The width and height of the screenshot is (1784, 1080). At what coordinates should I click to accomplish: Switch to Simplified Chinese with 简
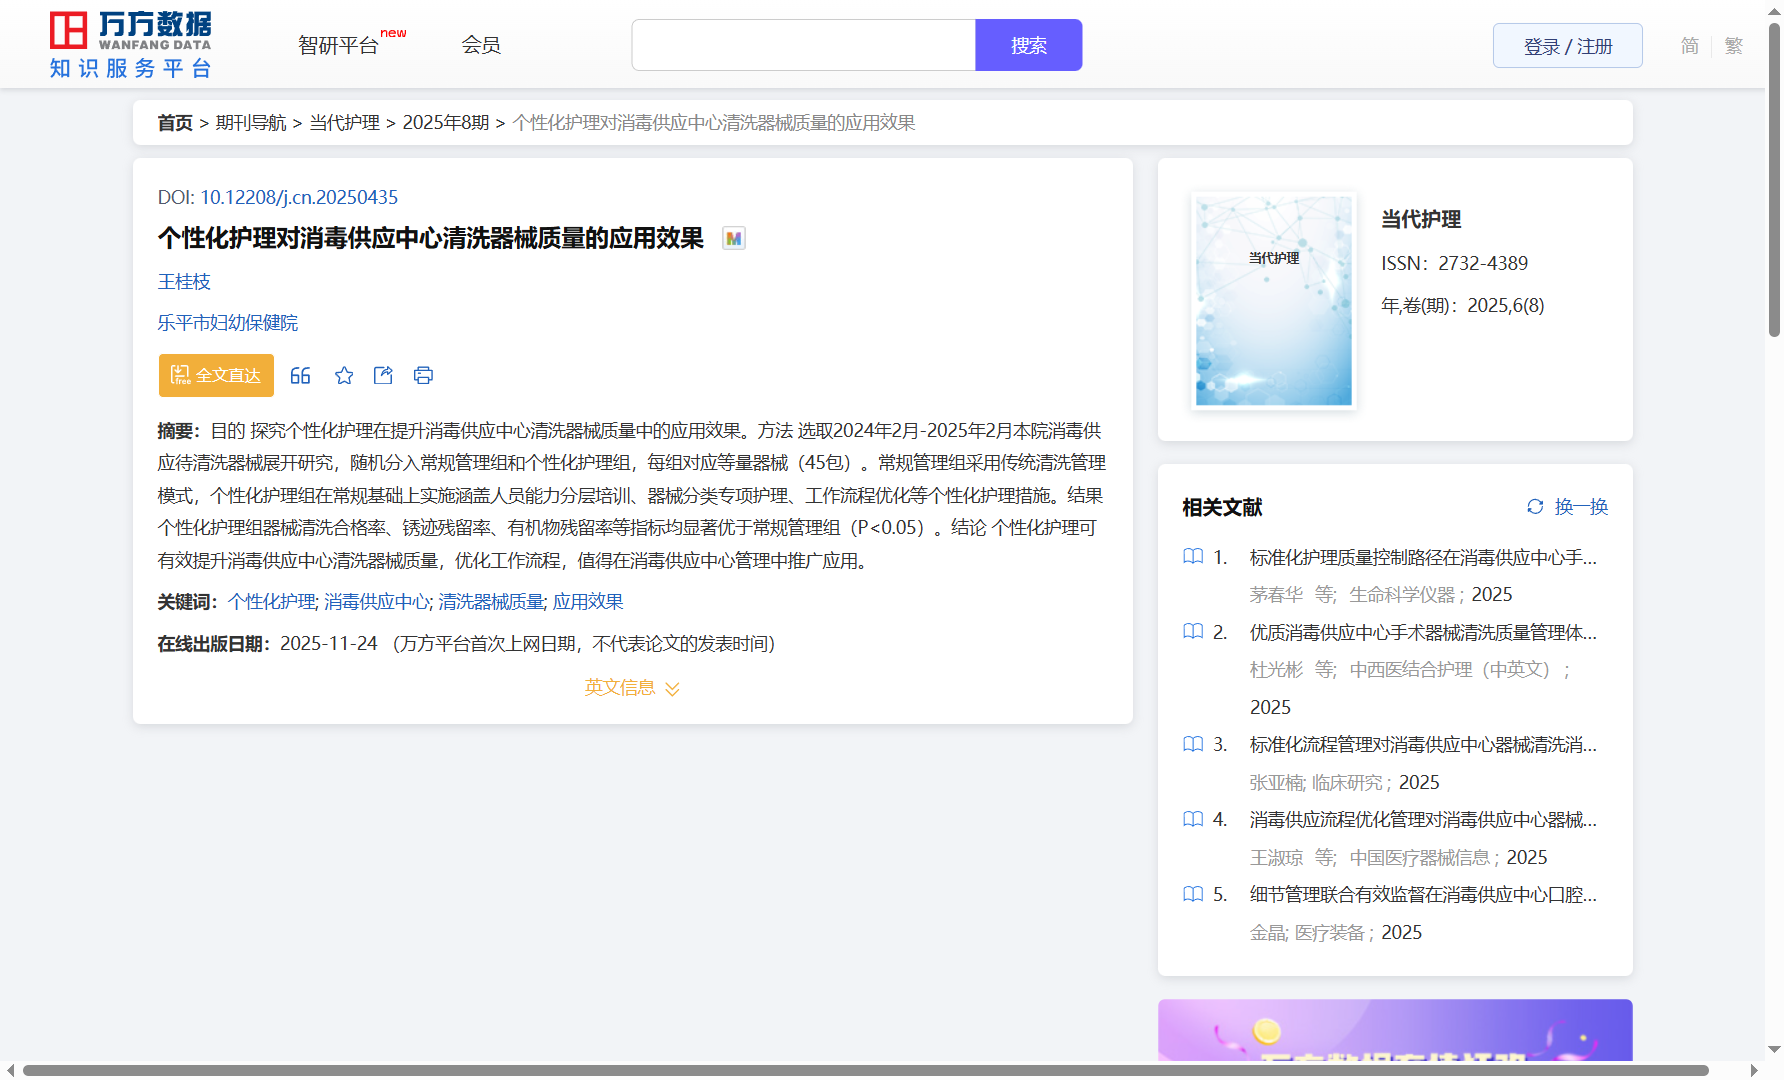click(x=1689, y=46)
